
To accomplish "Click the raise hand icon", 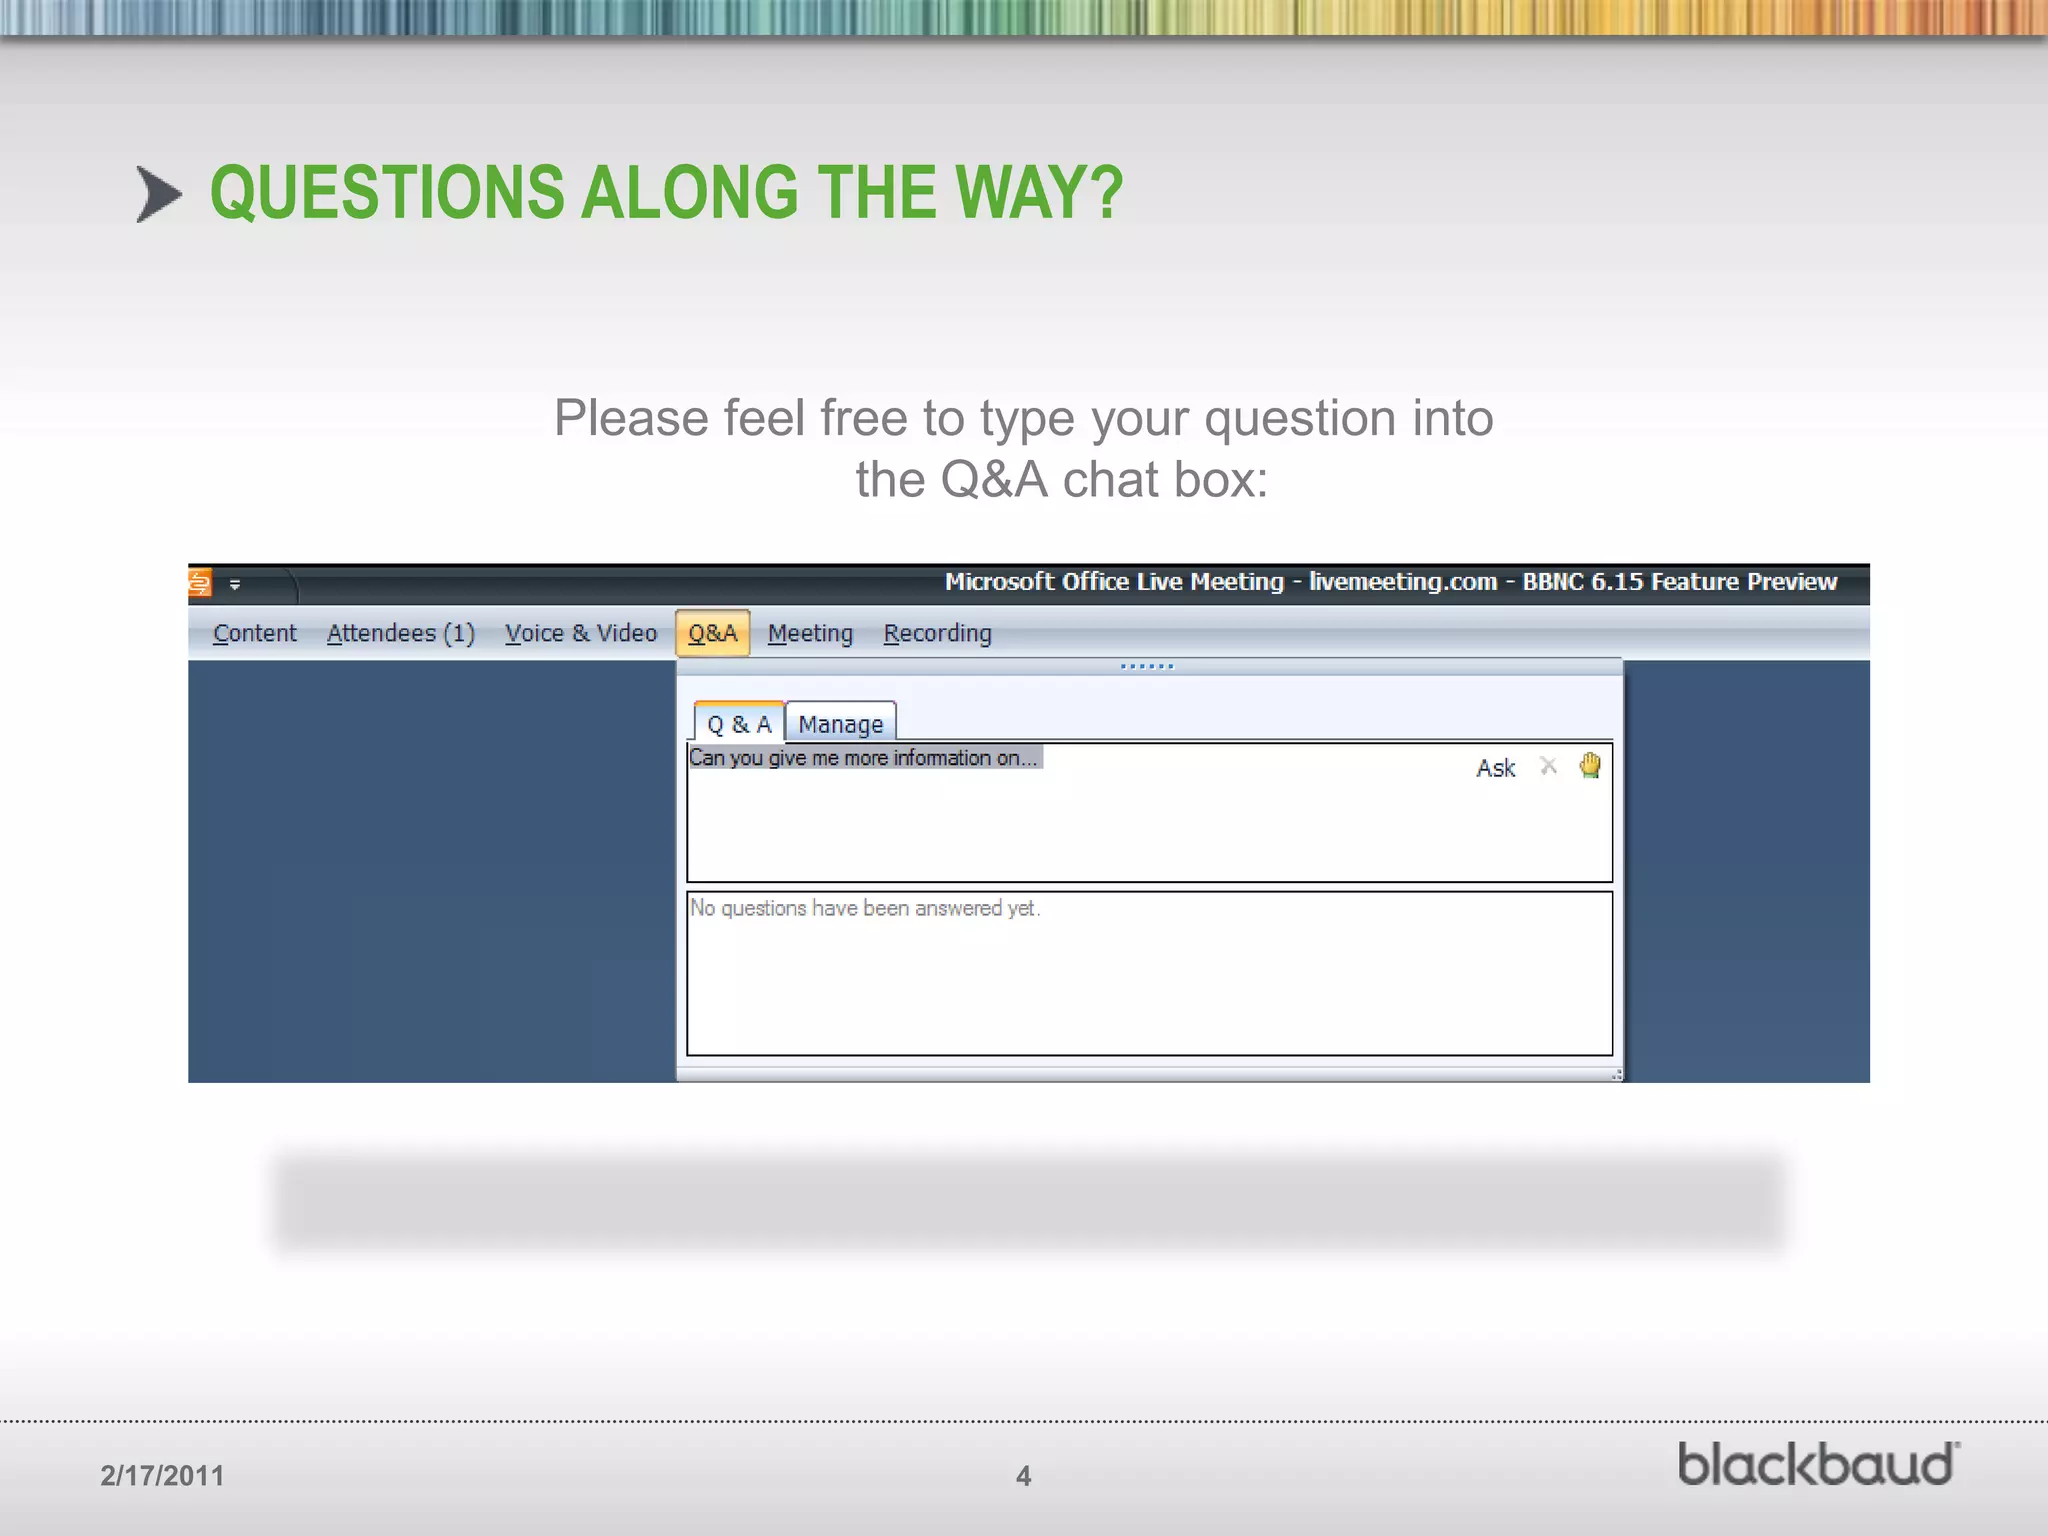I will click(x=1590, y=766).
